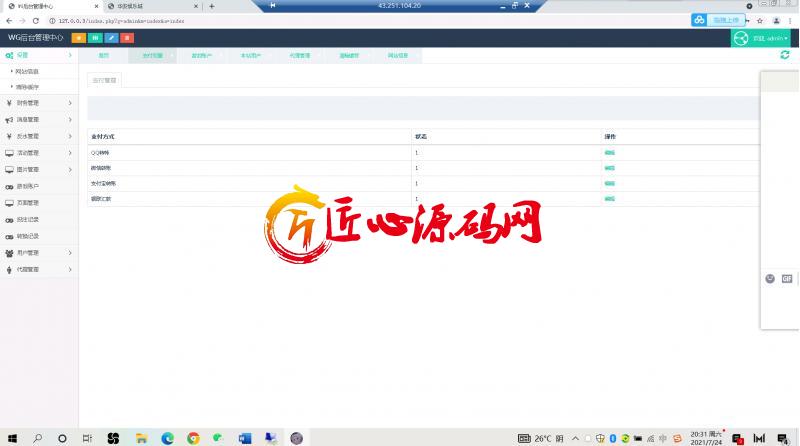Bookmark this page with the star icon
This screenshot has width=800, height=446.
click(760, 21)
